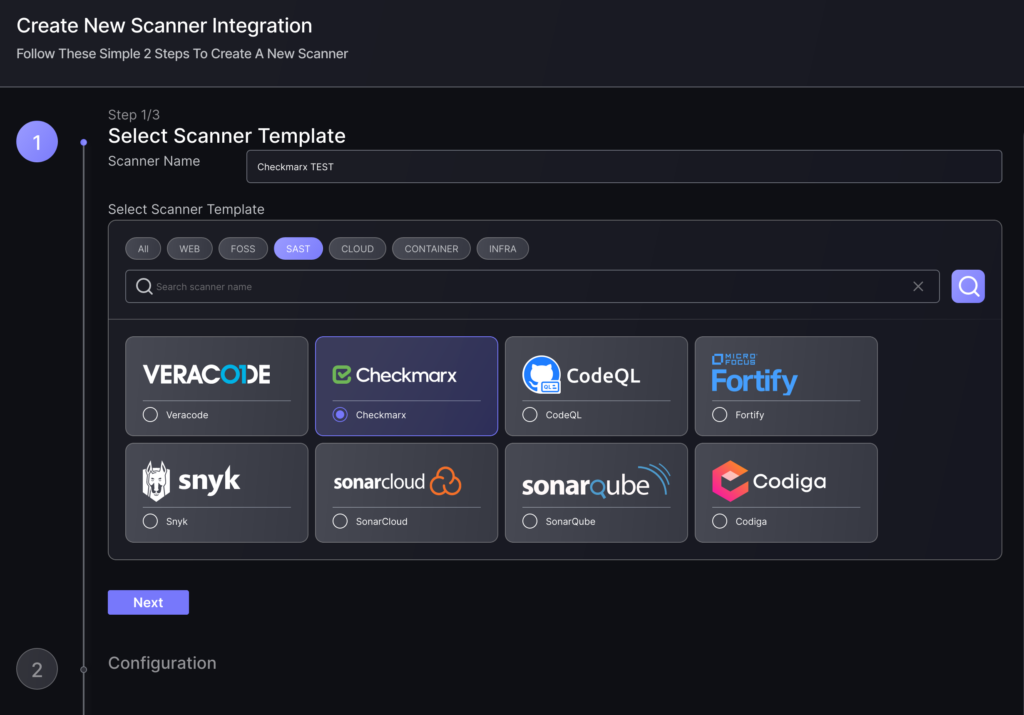Focus the Search scanner name field

tap(532, 286)
